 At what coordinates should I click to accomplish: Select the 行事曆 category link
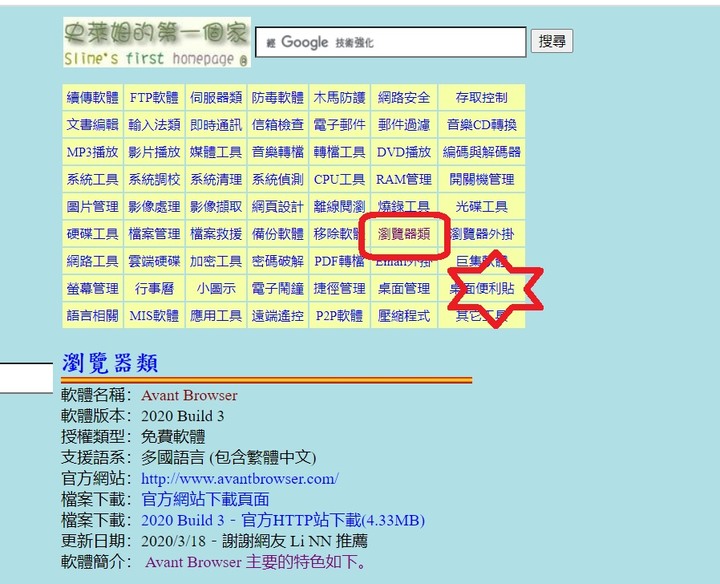(x=154, y=288)
